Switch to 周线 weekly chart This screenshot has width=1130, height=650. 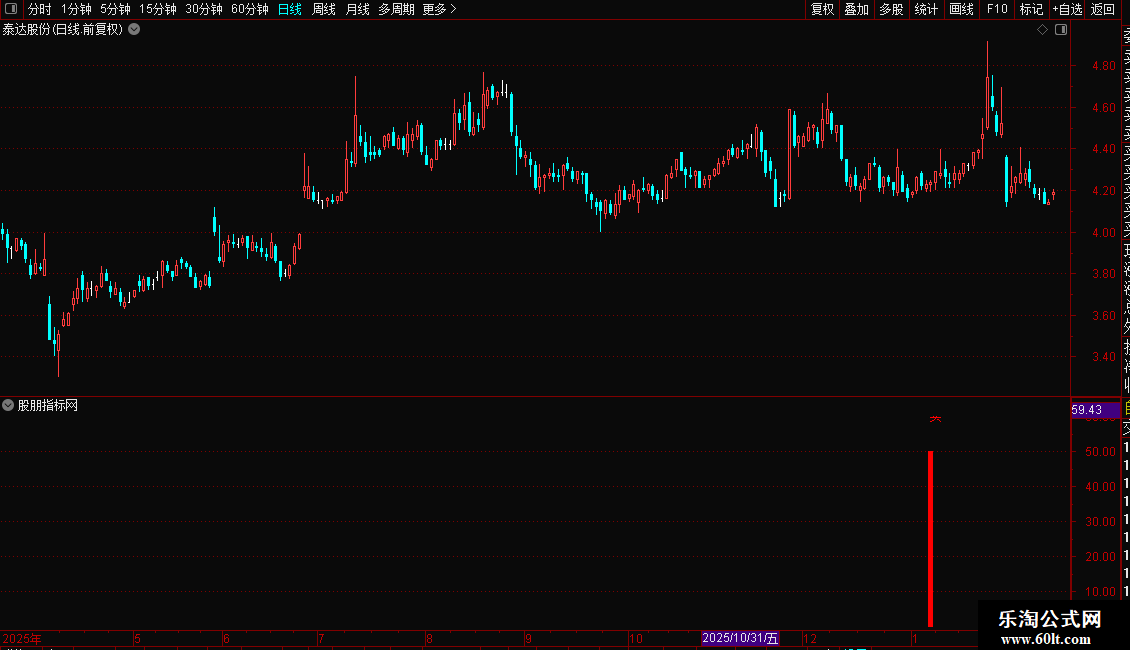[324, 9]
